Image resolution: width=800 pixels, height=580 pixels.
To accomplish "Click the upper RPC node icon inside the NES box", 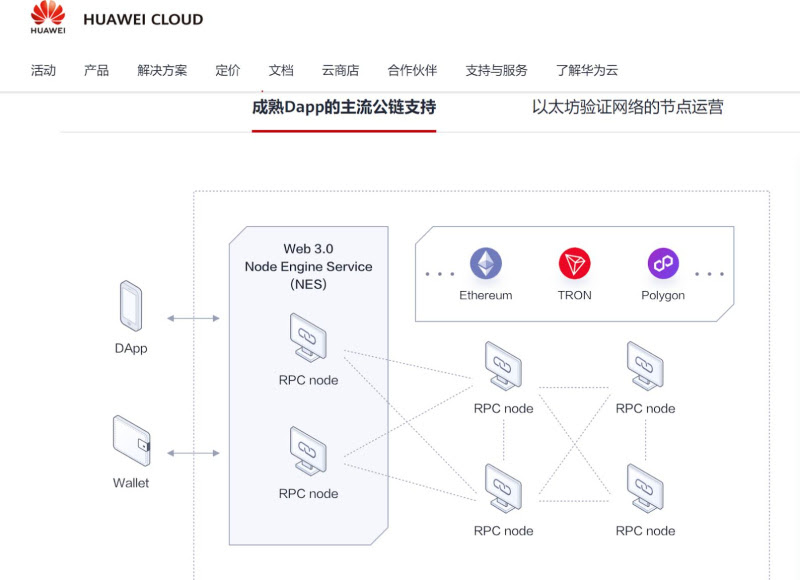I will pyautogui.click(x=308, y=338).
